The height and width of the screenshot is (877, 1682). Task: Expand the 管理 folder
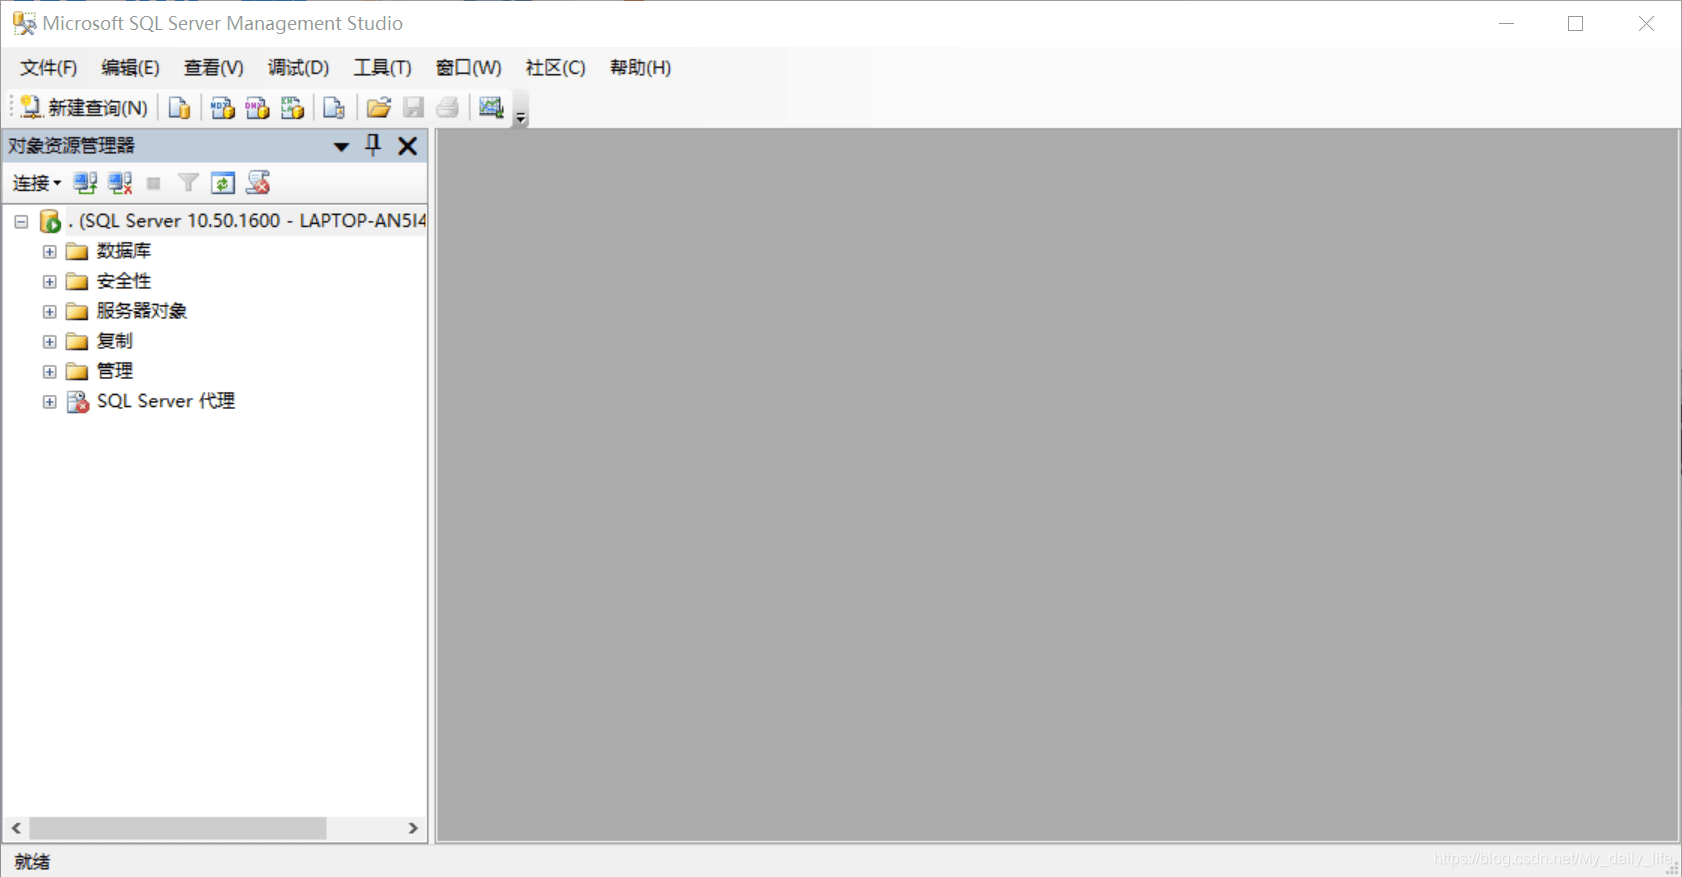coord(49,371)
